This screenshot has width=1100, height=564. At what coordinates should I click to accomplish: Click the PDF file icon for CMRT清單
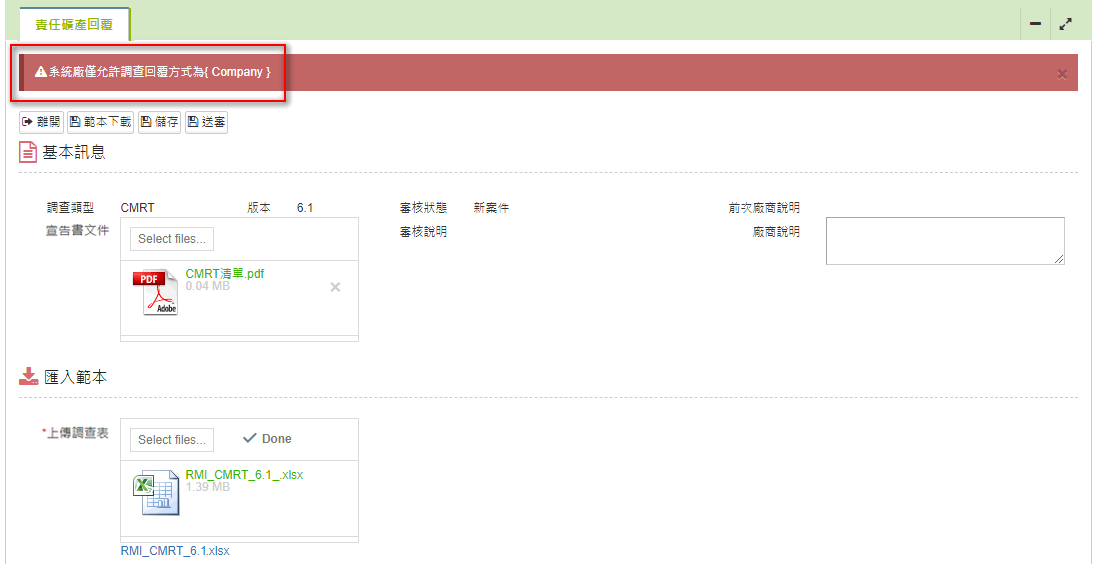(155, 292)
